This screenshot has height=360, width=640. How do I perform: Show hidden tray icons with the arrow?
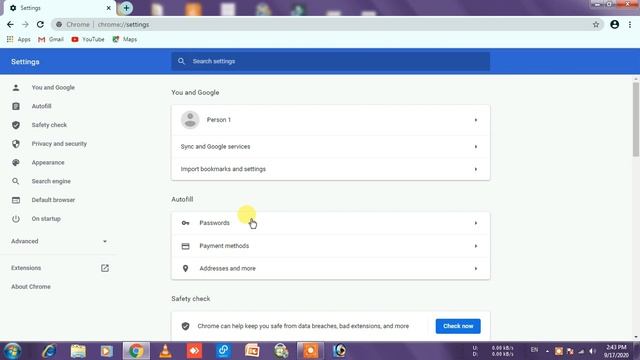[547, 351]
